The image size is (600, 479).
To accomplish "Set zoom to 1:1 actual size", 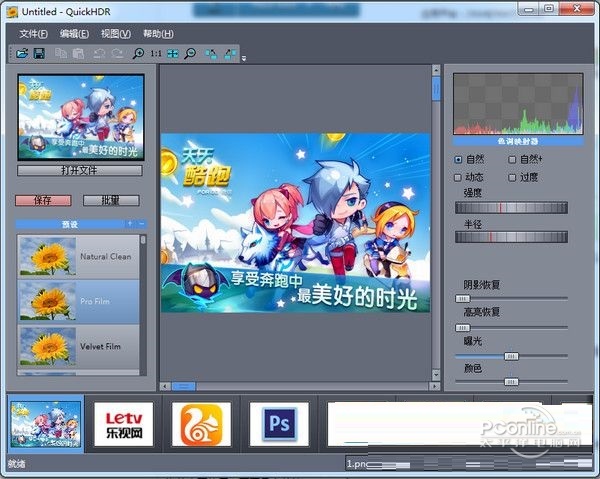I will coord(156,54).
